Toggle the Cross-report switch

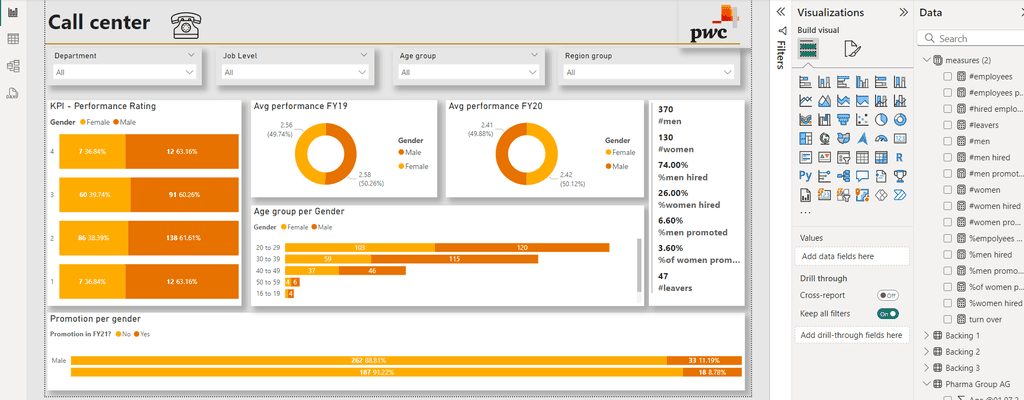(888, 295)
